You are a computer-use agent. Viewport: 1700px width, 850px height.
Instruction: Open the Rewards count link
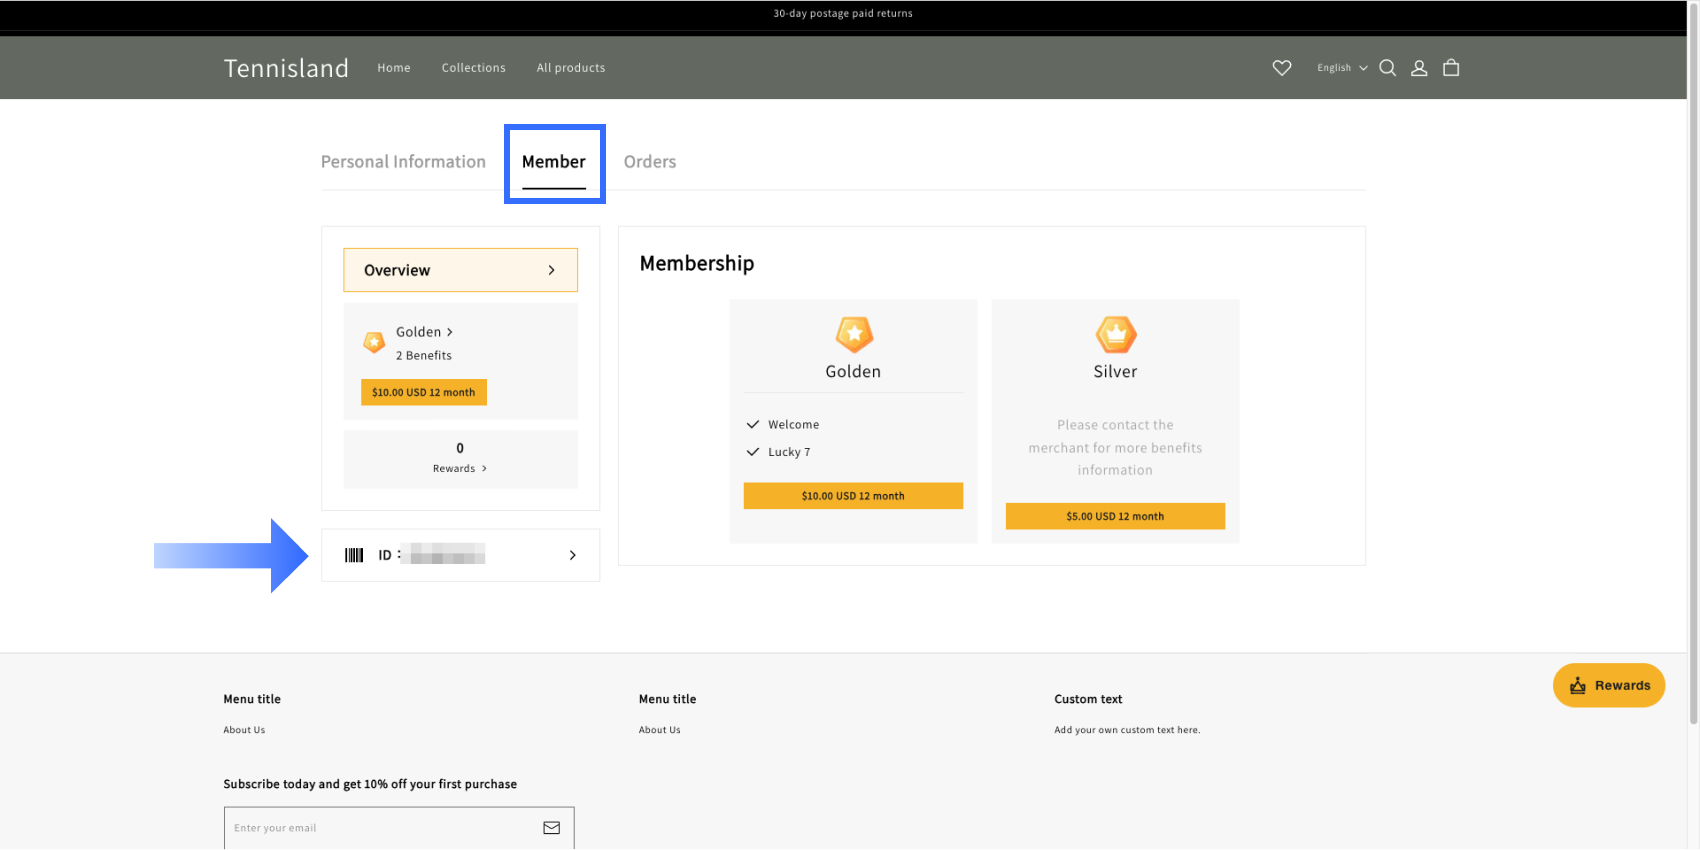pyautogui.click(x=459, y=468)
